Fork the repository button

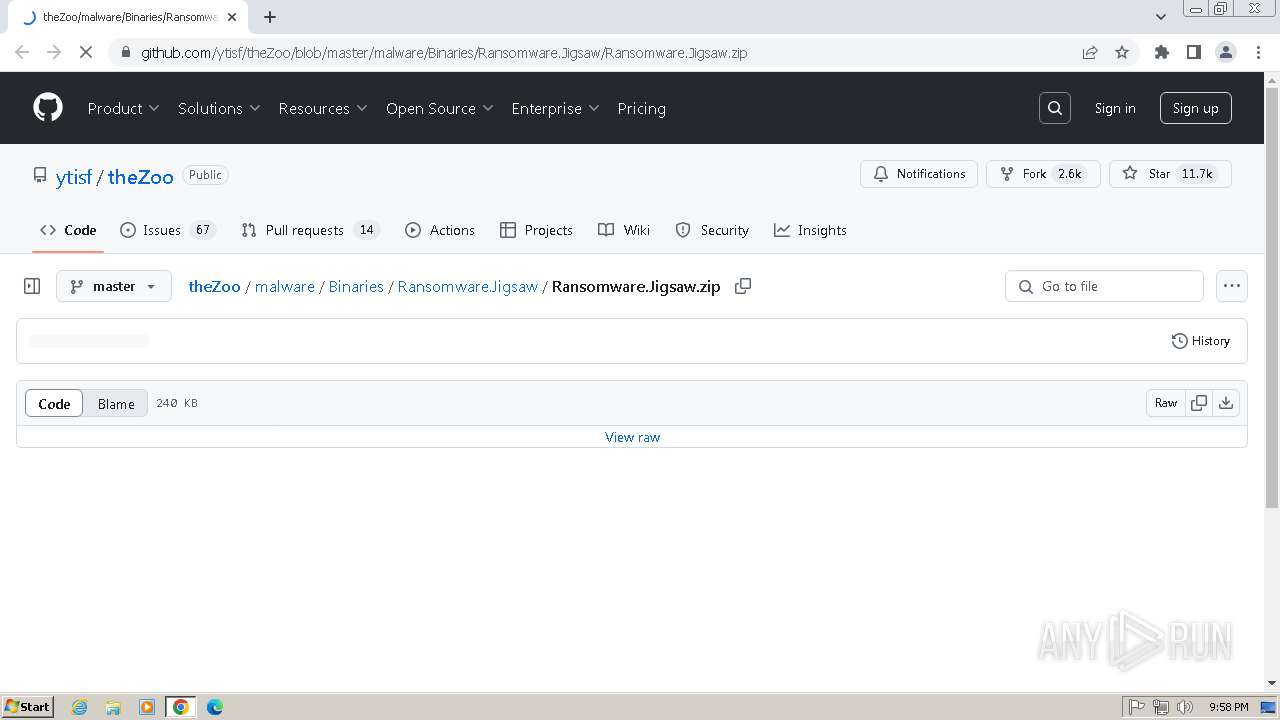click(1043, 174)
